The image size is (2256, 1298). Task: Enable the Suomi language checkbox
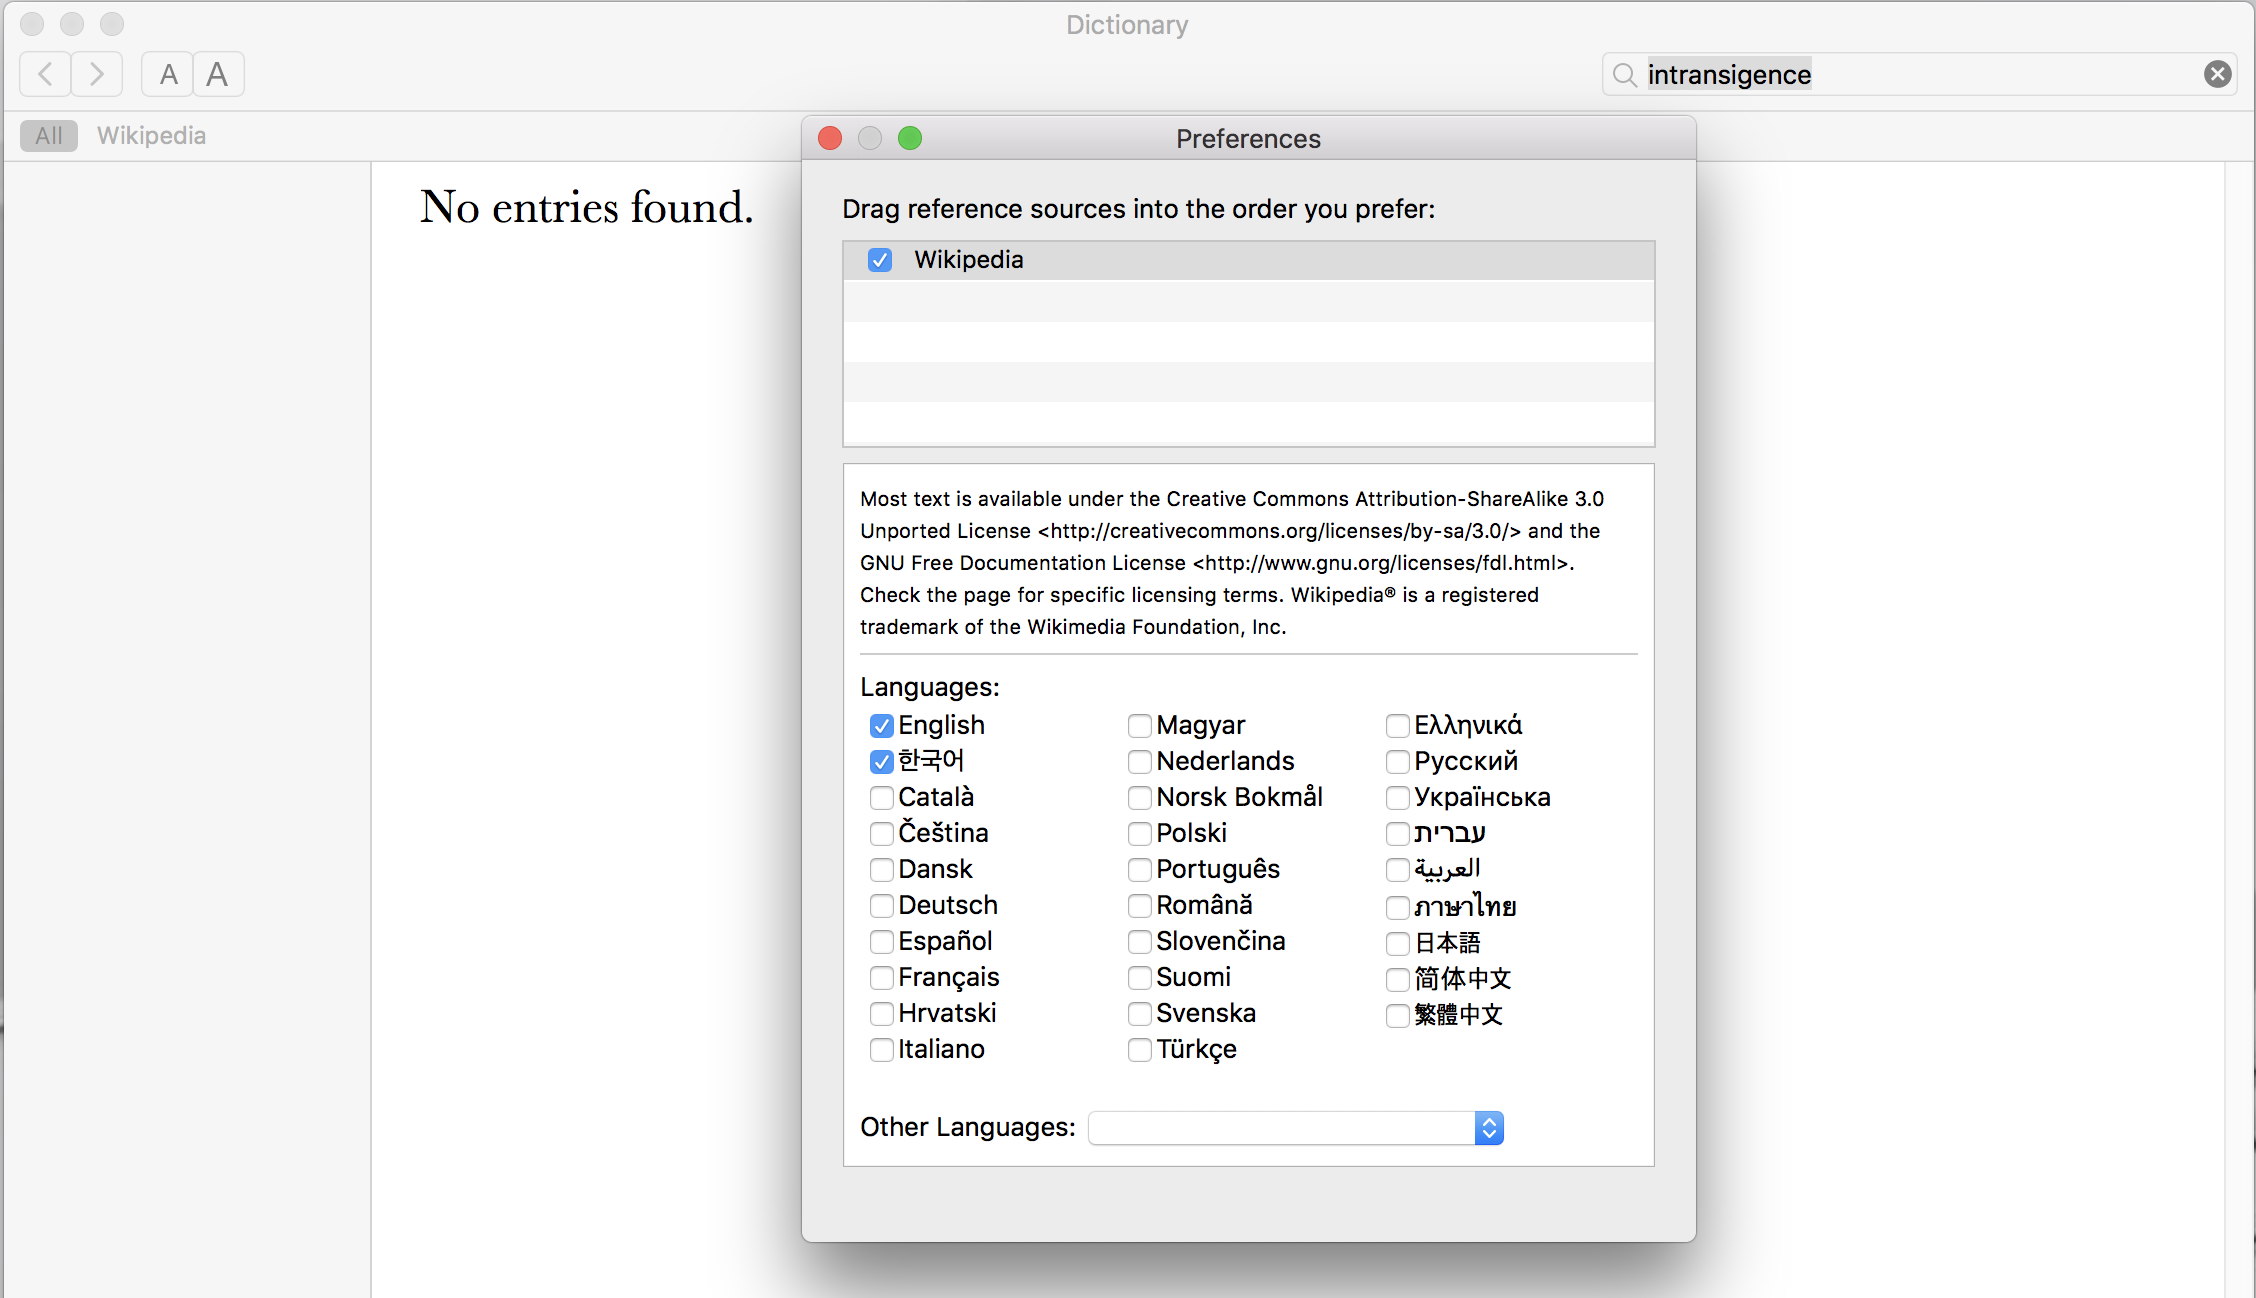tap(1139, 977)
